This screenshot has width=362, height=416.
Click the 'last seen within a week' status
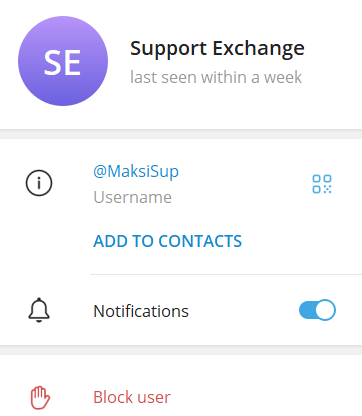(216, 77)
